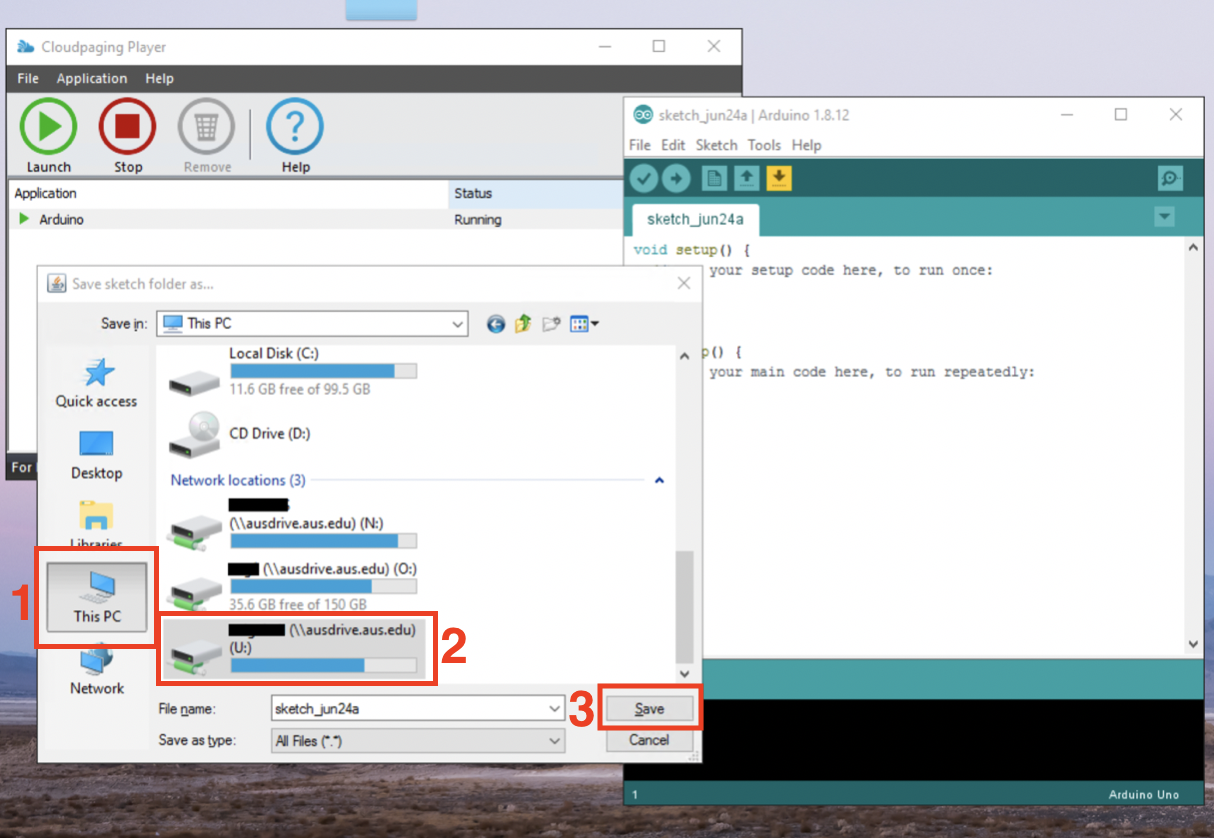Click the Arduino toolbar's down-arrow save icon

coord(779,179)
